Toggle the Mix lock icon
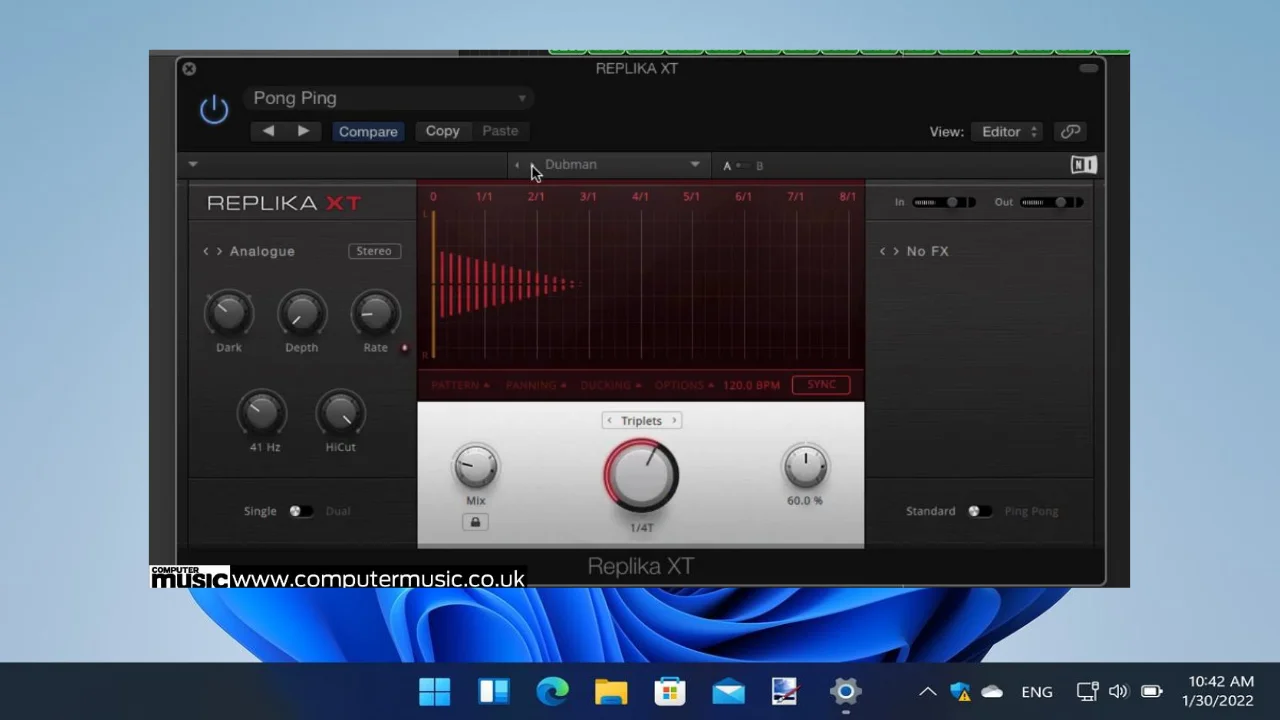The width and height of the screenshot is (1280, 720). click(x=475, y=522)
